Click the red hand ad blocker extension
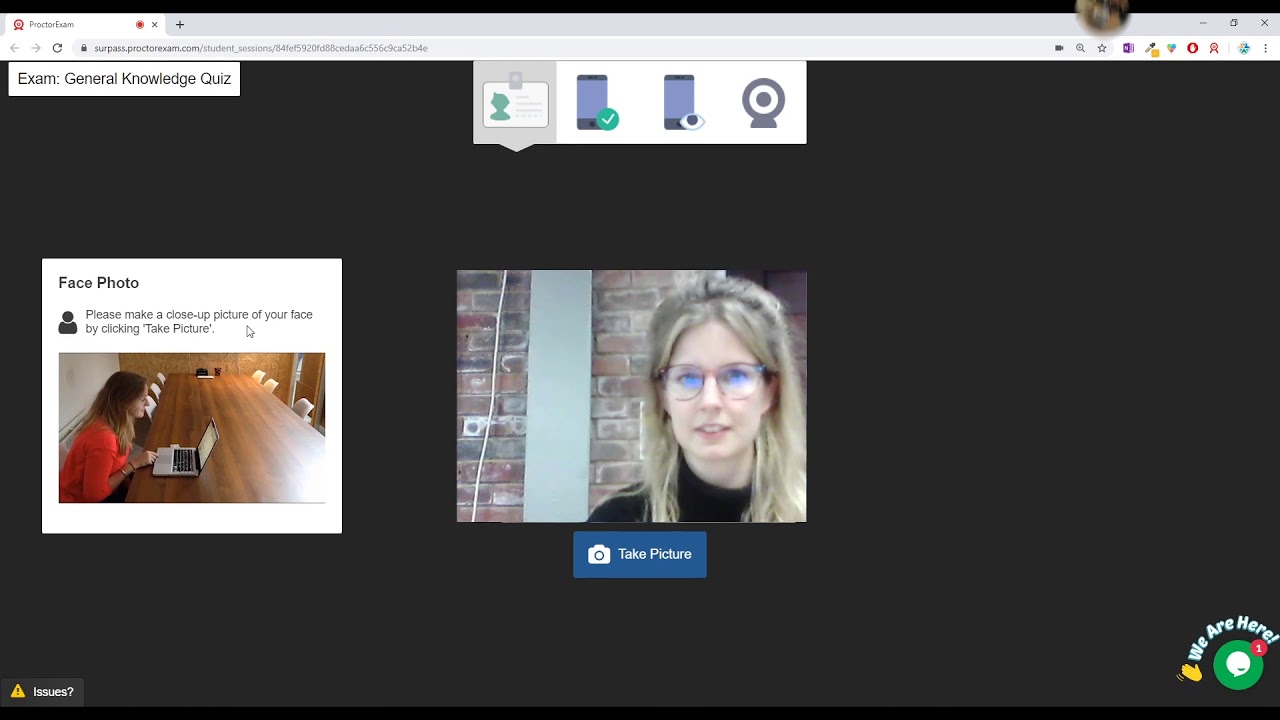This screenshot has height=720, width=1280. pyautogui.click(x=1192, y=48)
